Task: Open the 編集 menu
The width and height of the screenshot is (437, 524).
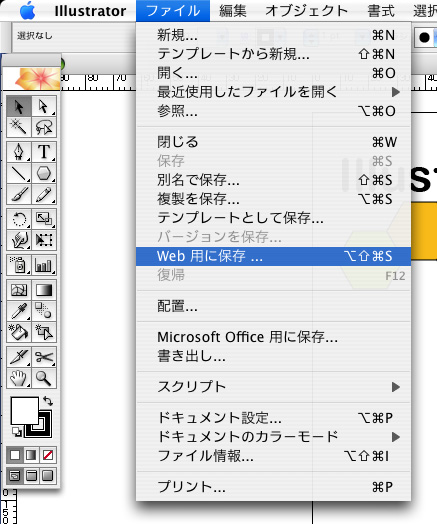Action: click(233, 11)
